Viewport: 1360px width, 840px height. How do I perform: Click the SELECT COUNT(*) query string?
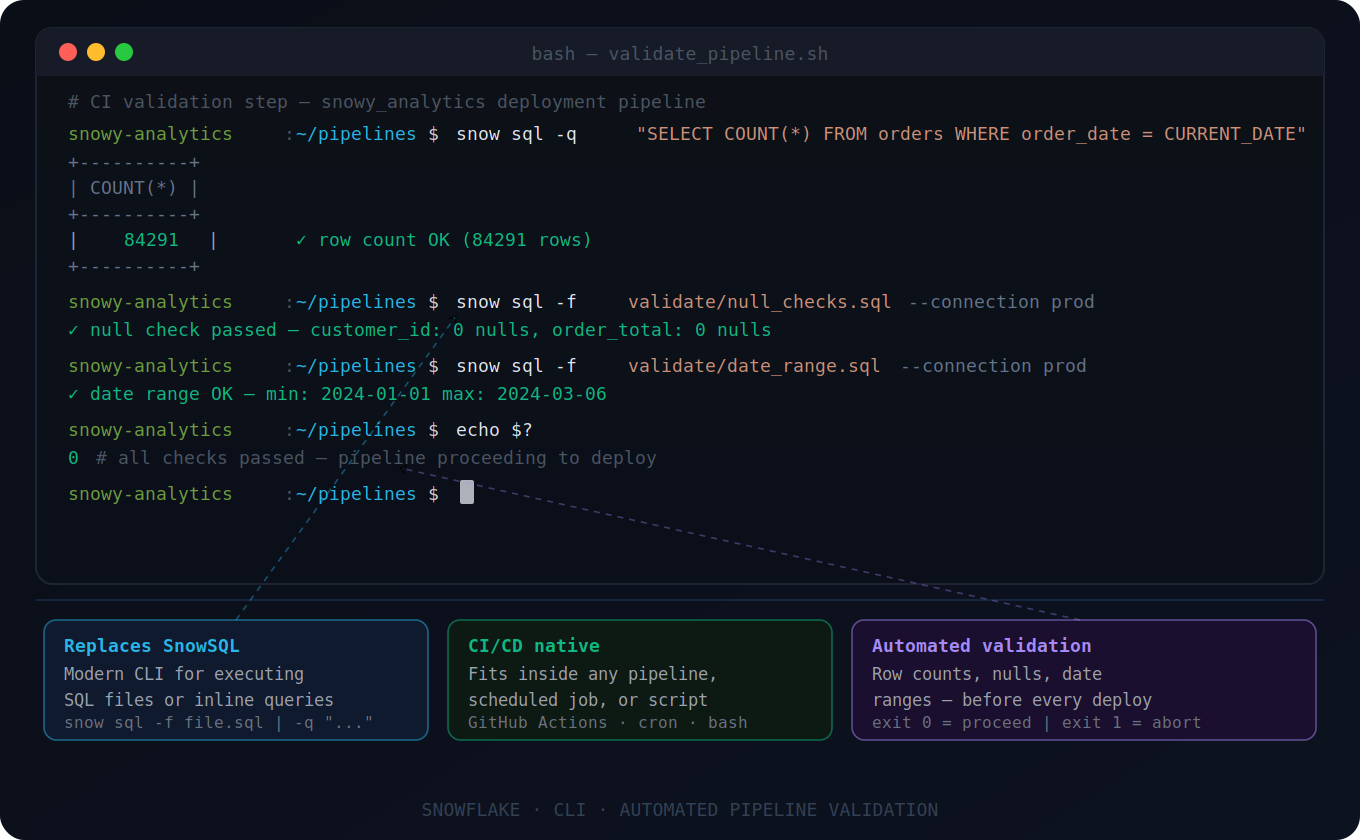click(x=971, y=134)
